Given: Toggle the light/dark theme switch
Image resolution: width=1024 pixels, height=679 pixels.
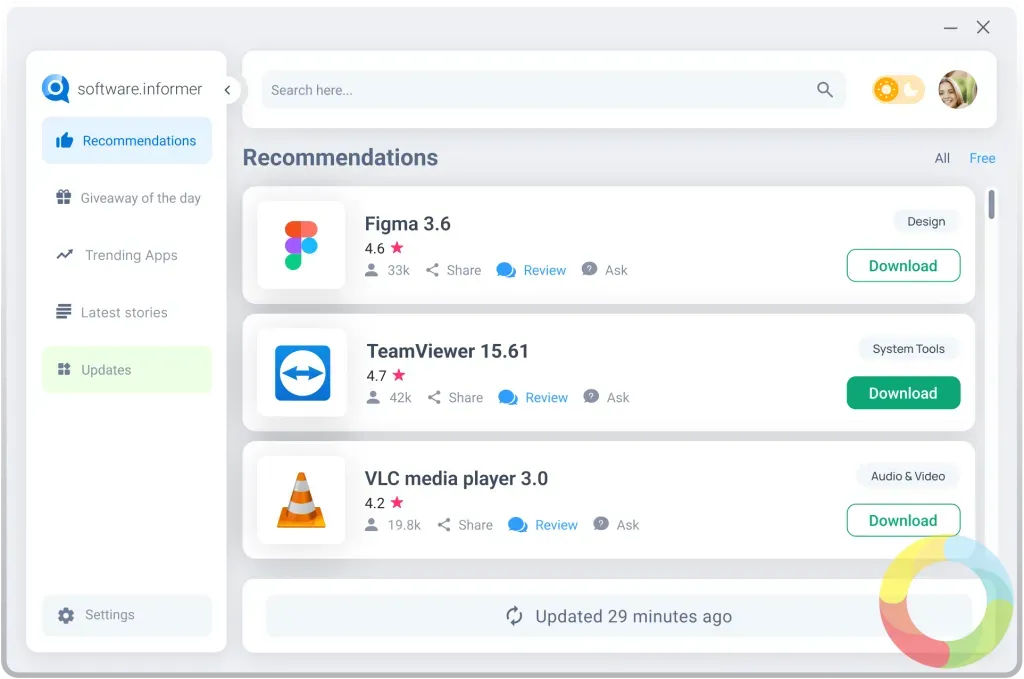Looking at the screenshot, I should click(899, 89).
